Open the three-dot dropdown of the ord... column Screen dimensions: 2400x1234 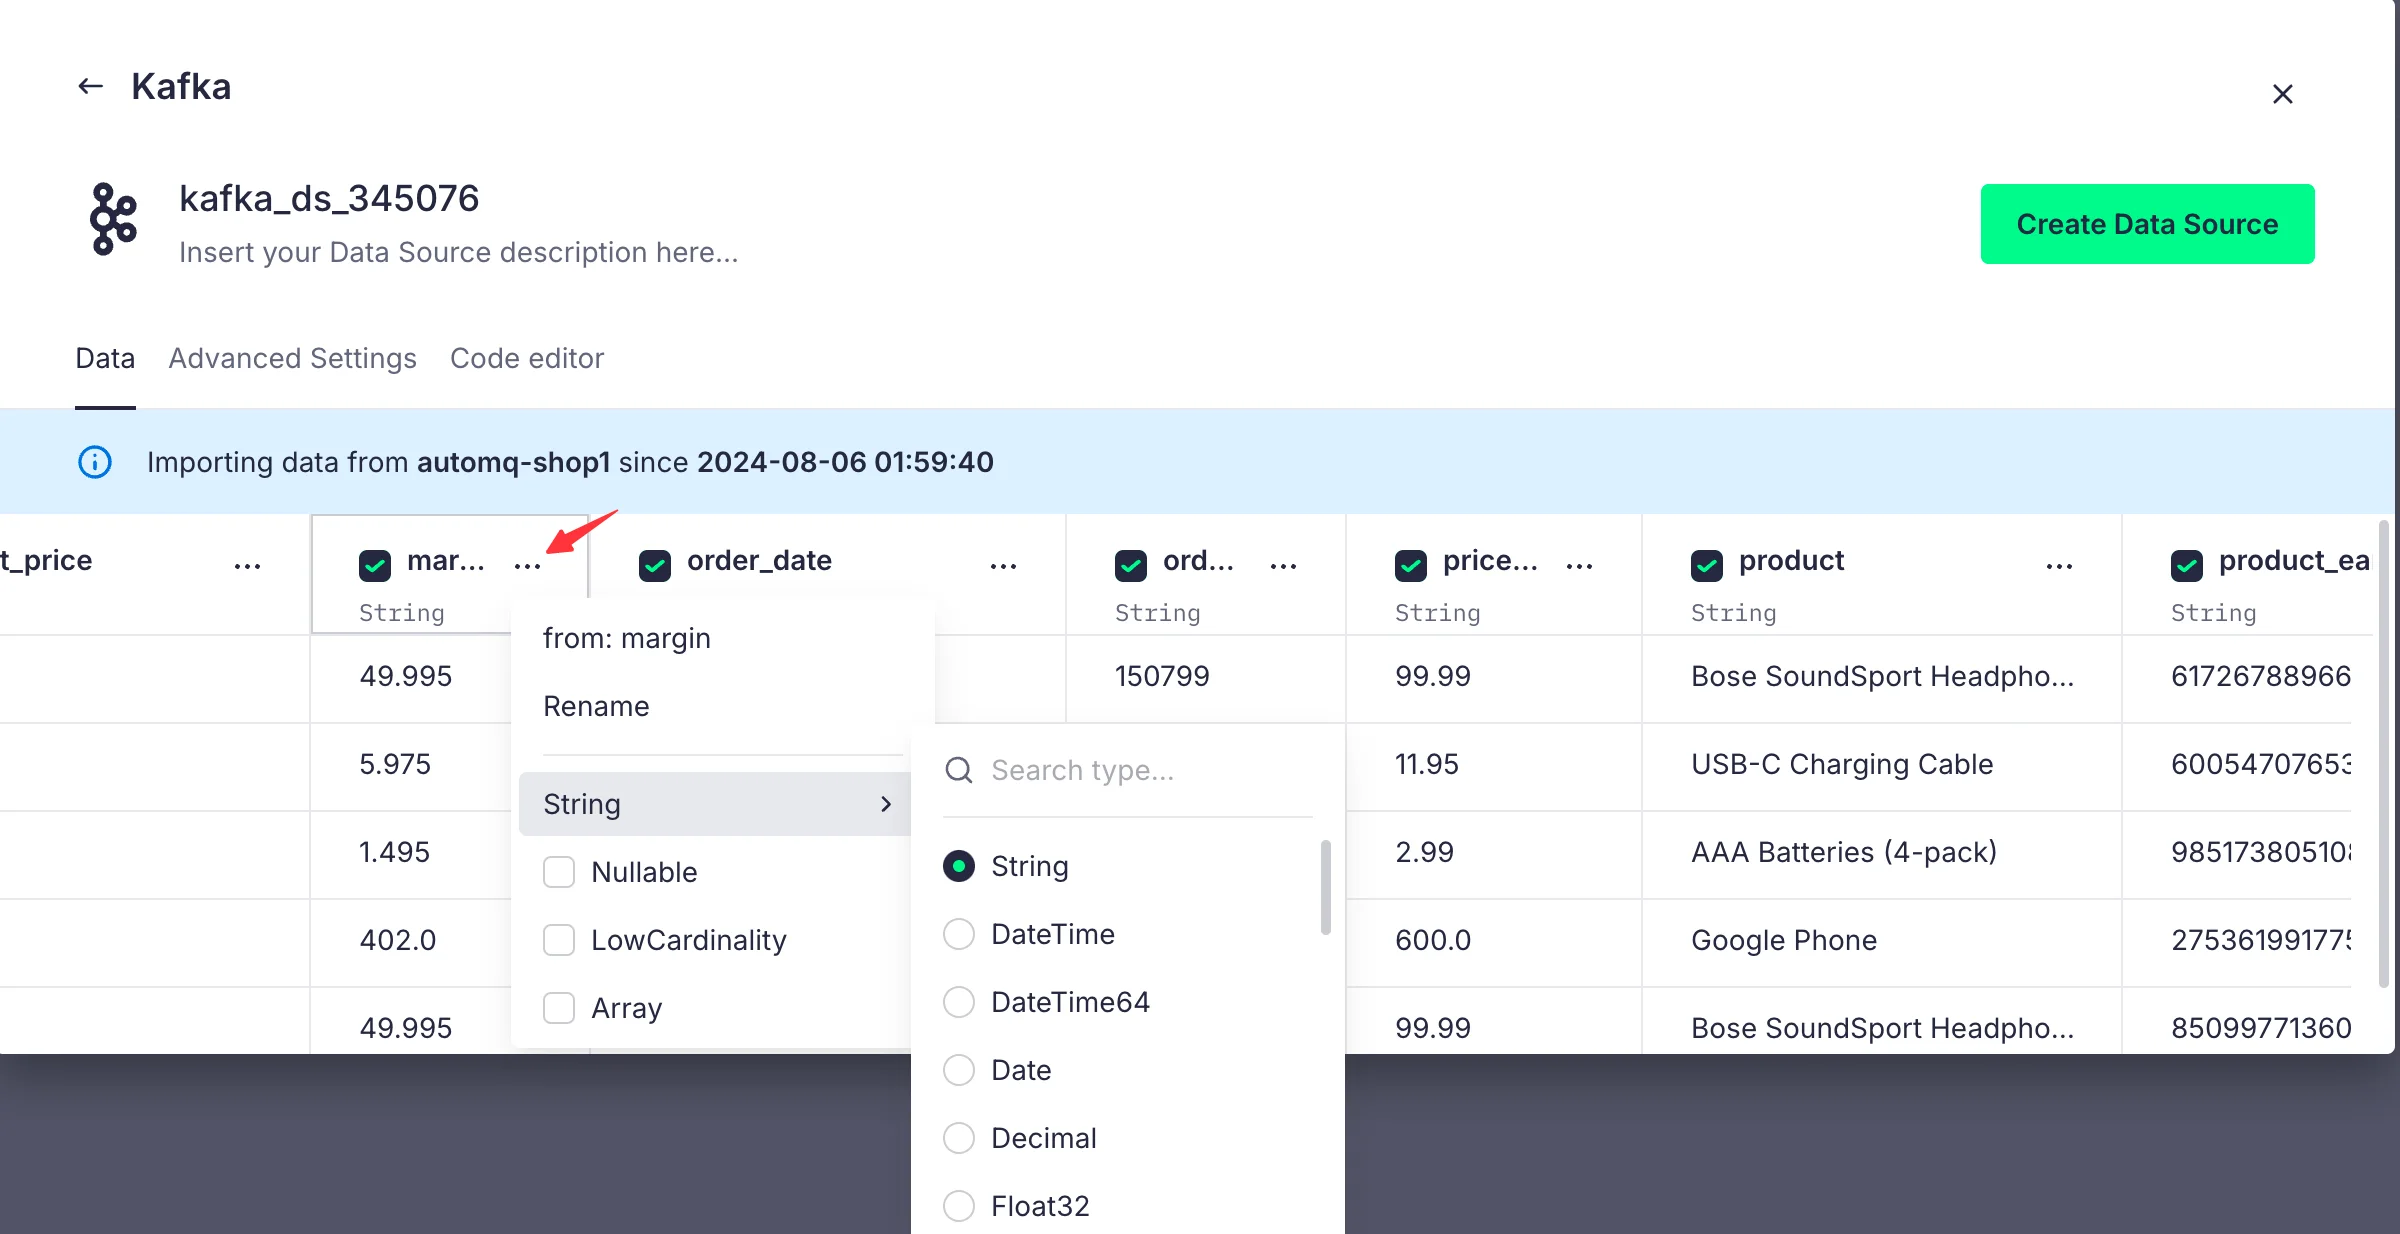tap(1283, 566)
